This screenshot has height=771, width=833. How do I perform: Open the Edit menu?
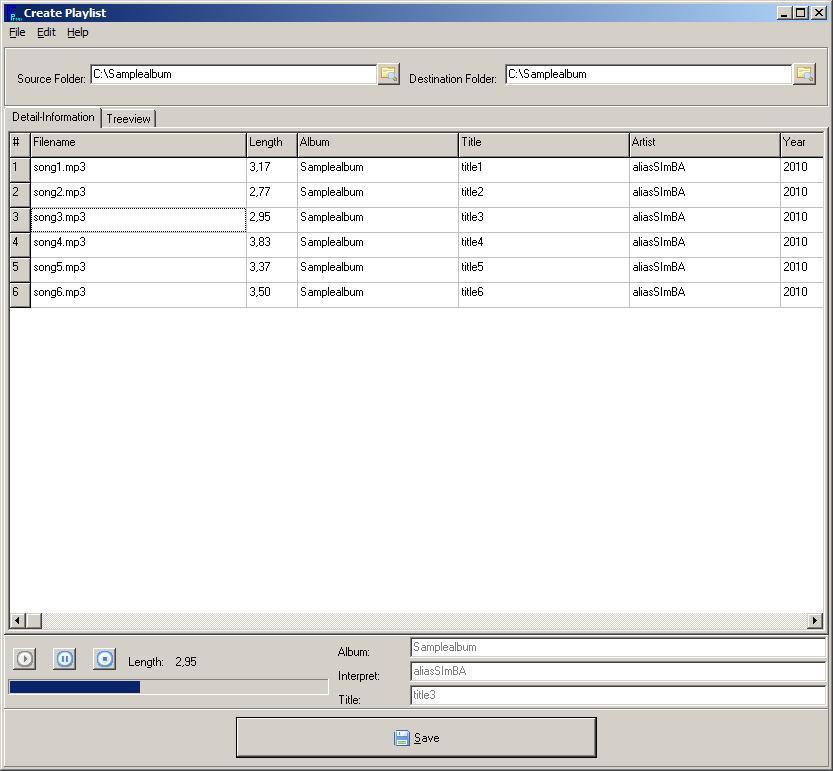pos(46,32)
